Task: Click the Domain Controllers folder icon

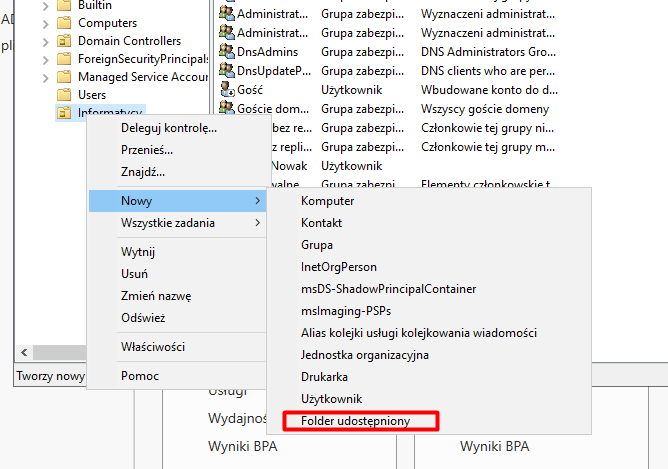Action: (x=63, y=41)
